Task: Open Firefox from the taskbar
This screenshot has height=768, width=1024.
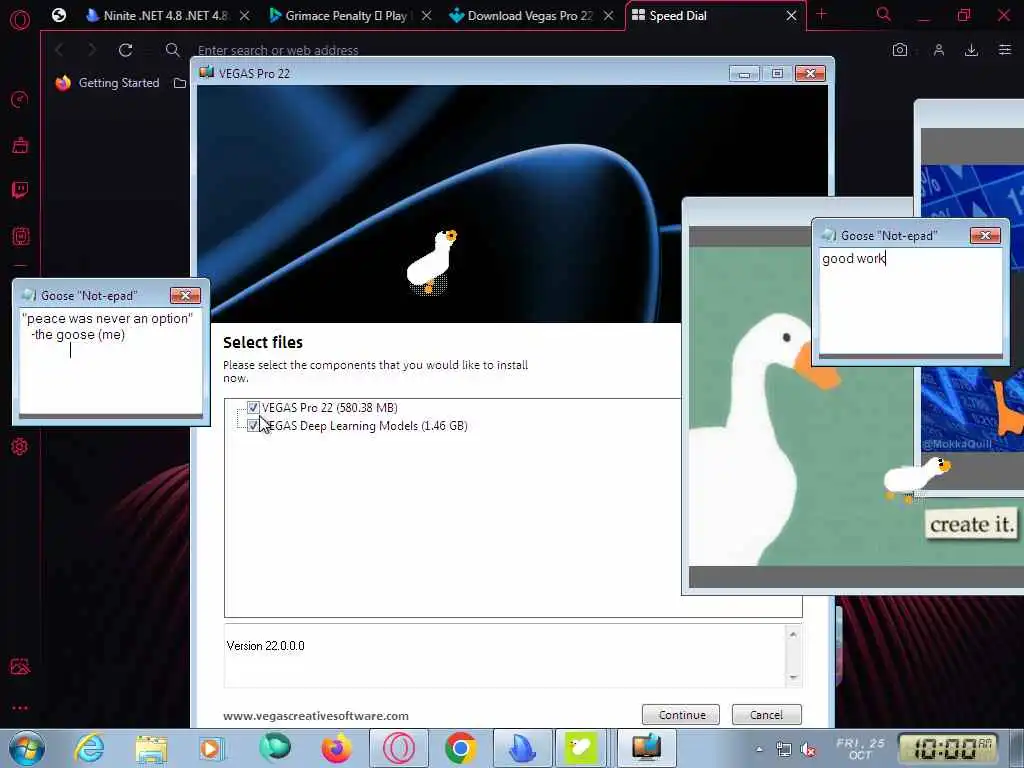Action: click(x=337, y=748)
